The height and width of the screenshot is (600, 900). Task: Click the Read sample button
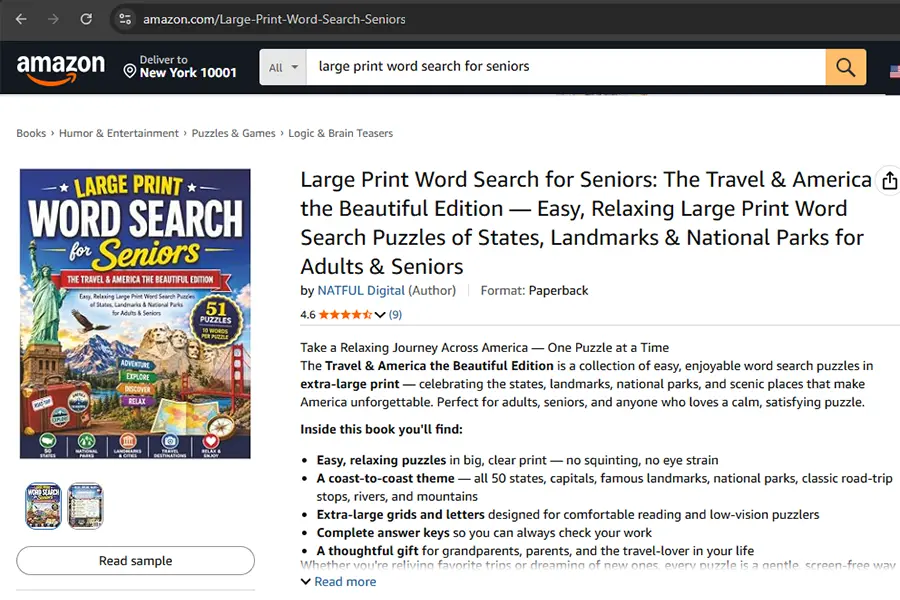click(135, 560)
